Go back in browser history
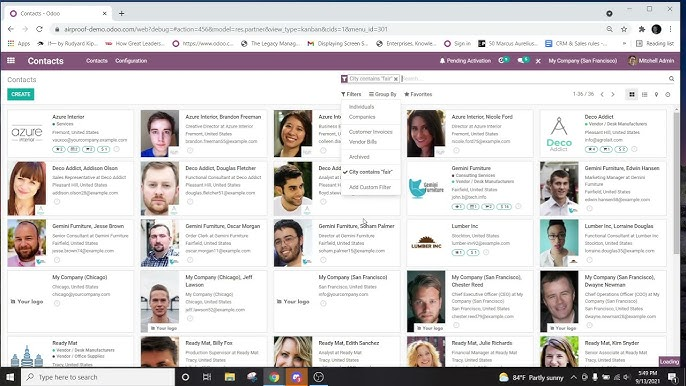Image resolution: width=686 pixels, height=386 pixels. pos(11,29)
